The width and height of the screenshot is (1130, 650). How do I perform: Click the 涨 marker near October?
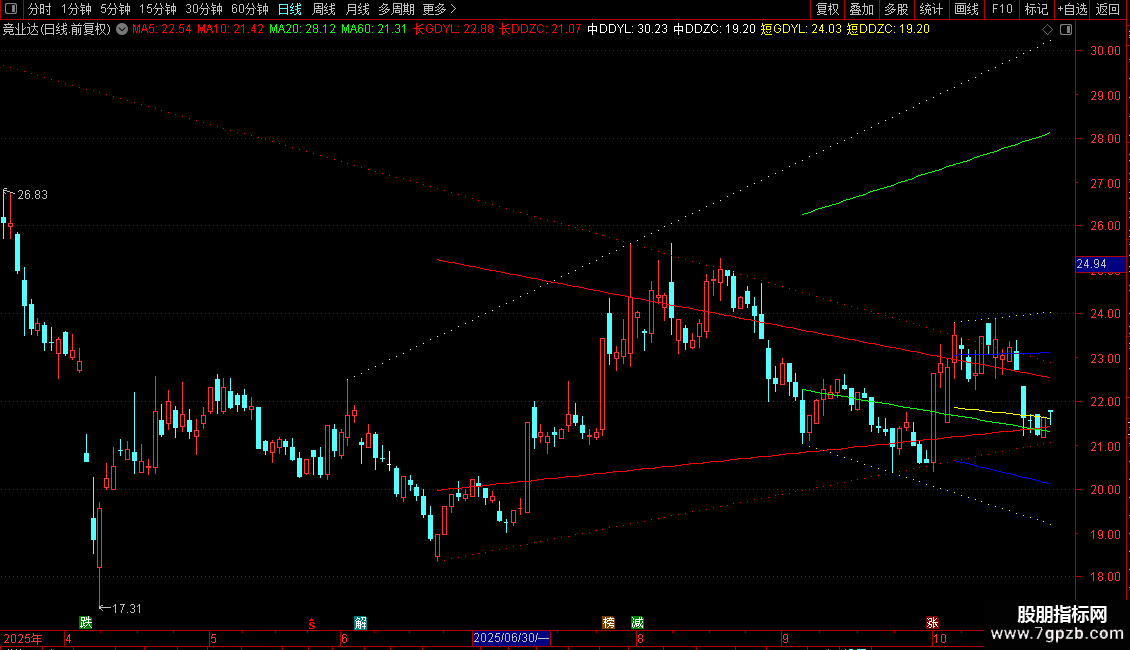tap(932, 623)
